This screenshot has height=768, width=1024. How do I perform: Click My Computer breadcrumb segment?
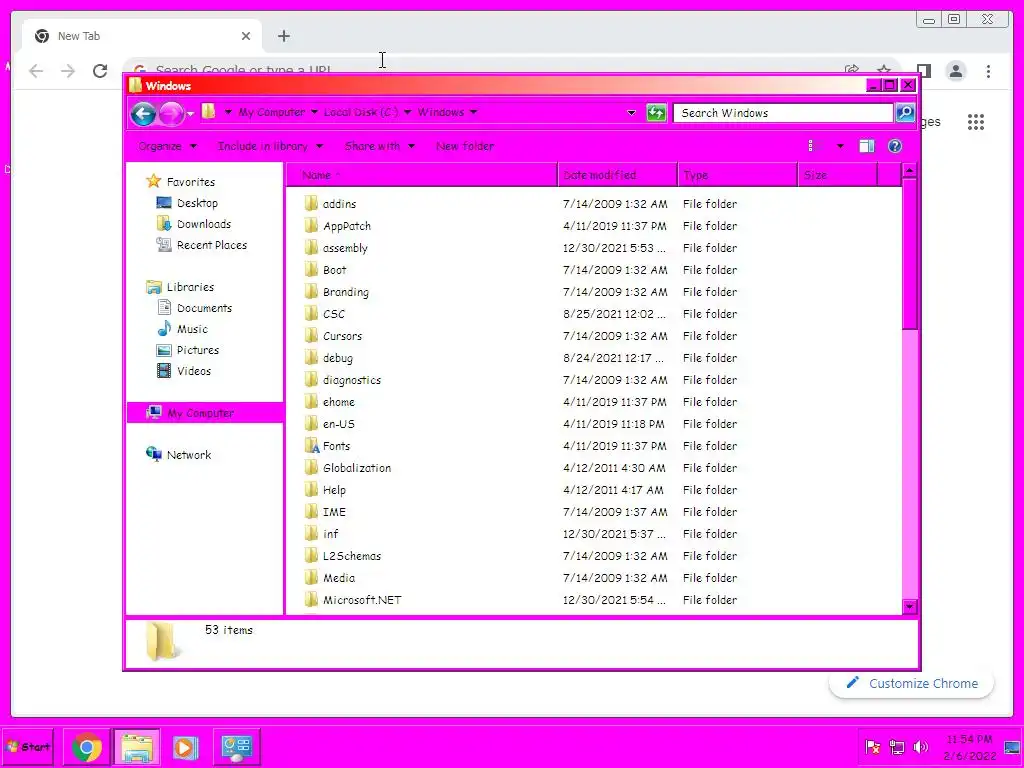tap(272, 112)
